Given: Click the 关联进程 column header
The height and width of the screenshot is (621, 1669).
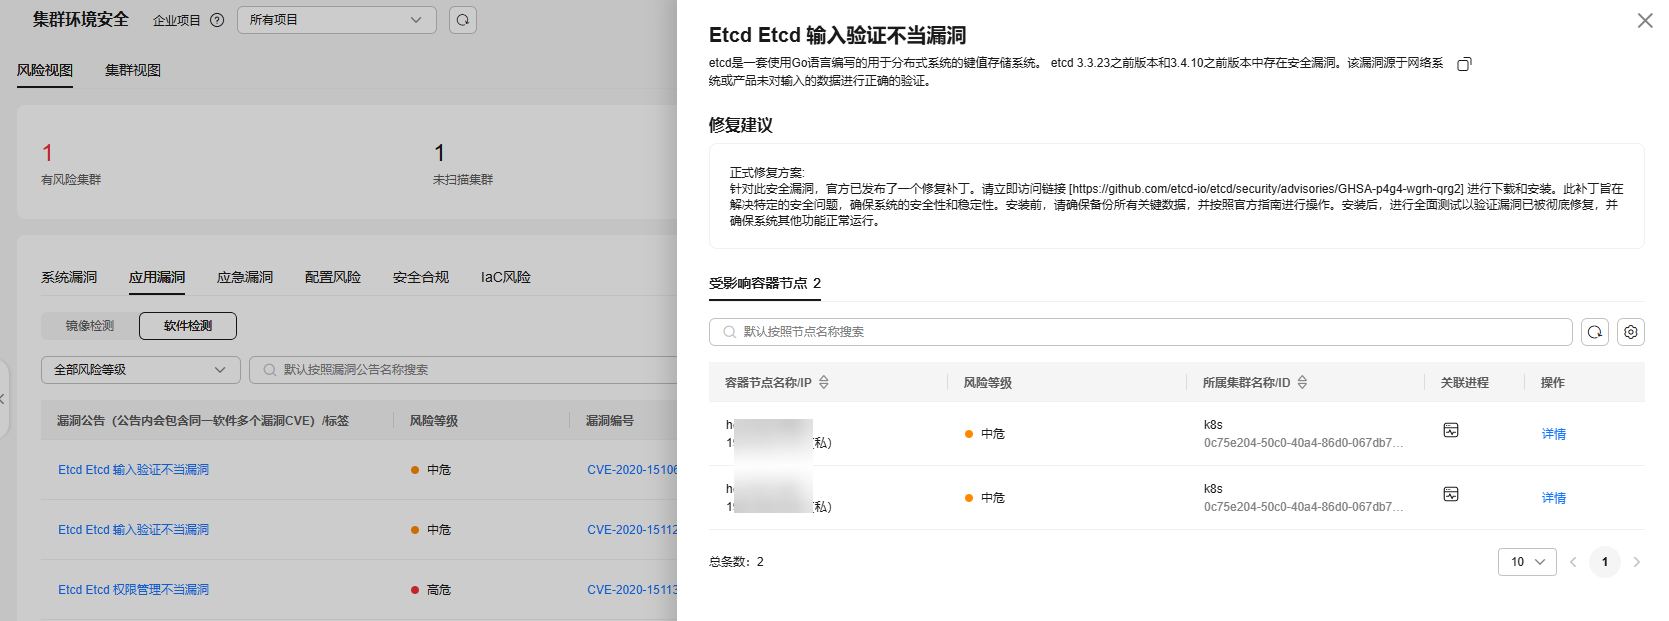Looking at the screenshot, I should point(1465,383).
